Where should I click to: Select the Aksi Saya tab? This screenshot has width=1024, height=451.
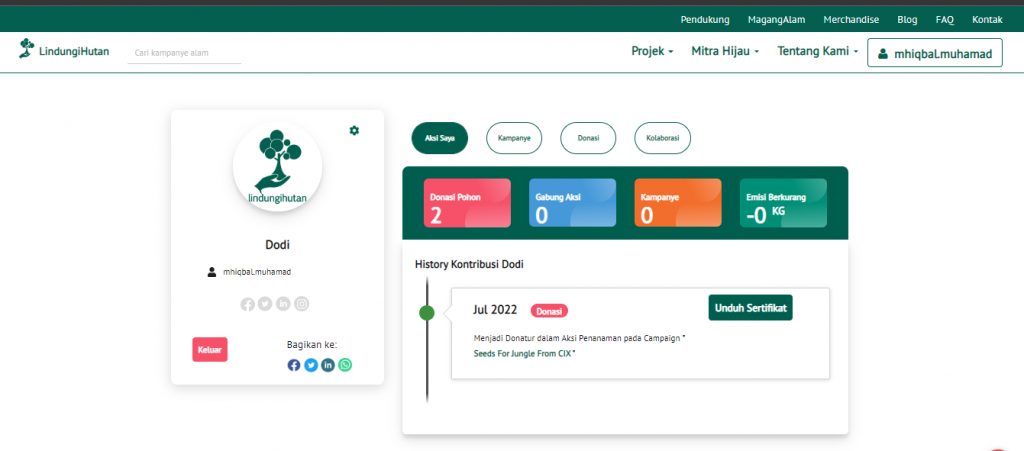440,138
